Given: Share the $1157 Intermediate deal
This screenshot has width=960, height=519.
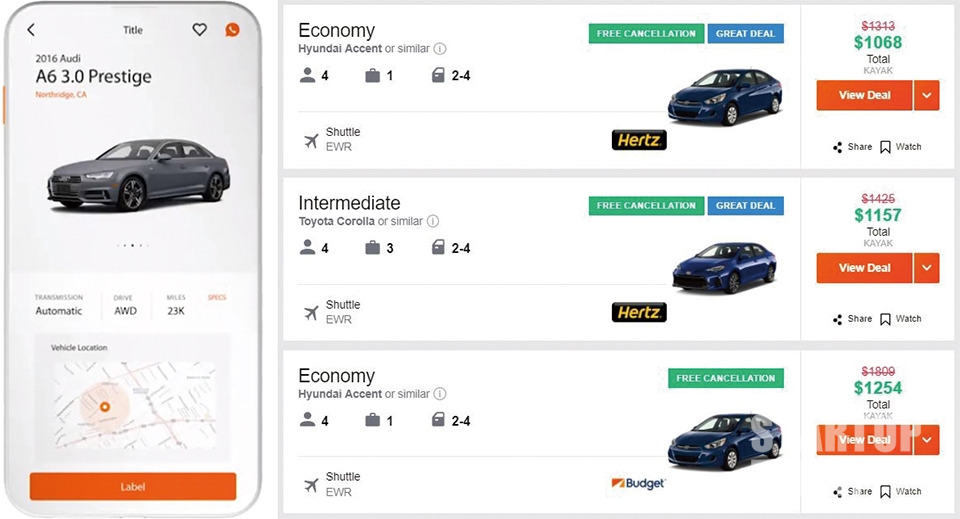Looking at the screenshot, I should 852,319.
